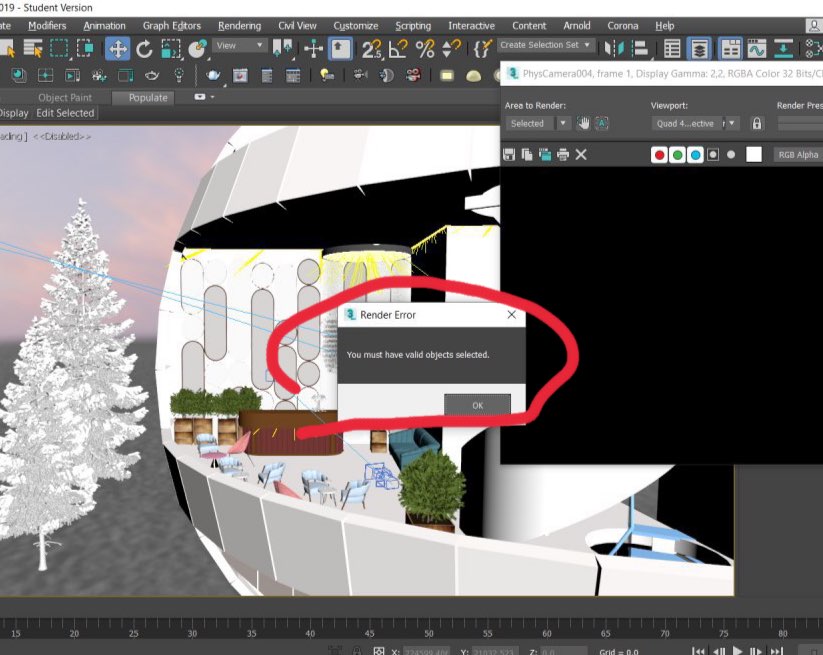This screenshot has width=823, height=655.
Task: Click Select and Manipulate icon
Action: tap(313, 49)
